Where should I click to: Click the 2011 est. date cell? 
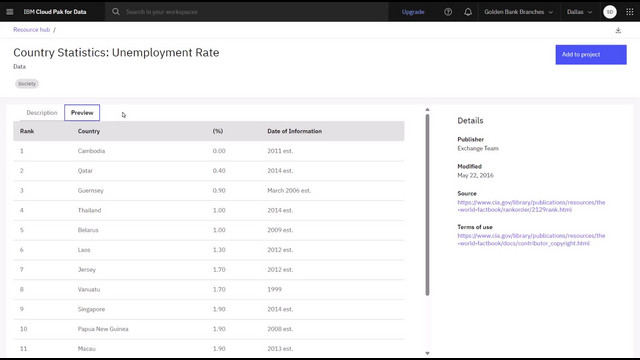tap(280, 151)
